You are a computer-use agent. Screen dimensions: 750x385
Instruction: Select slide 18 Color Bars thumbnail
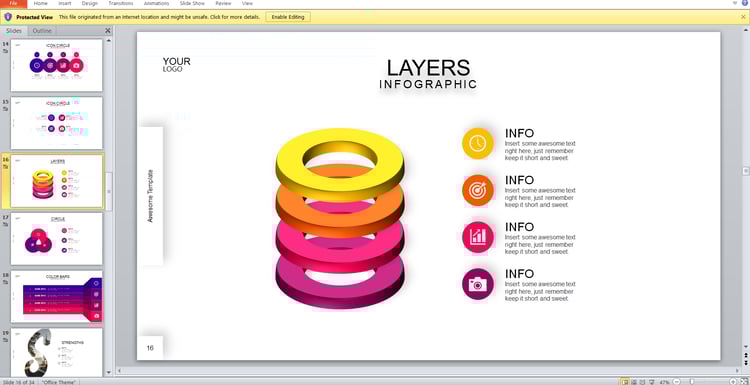click(x=56, y=297)
